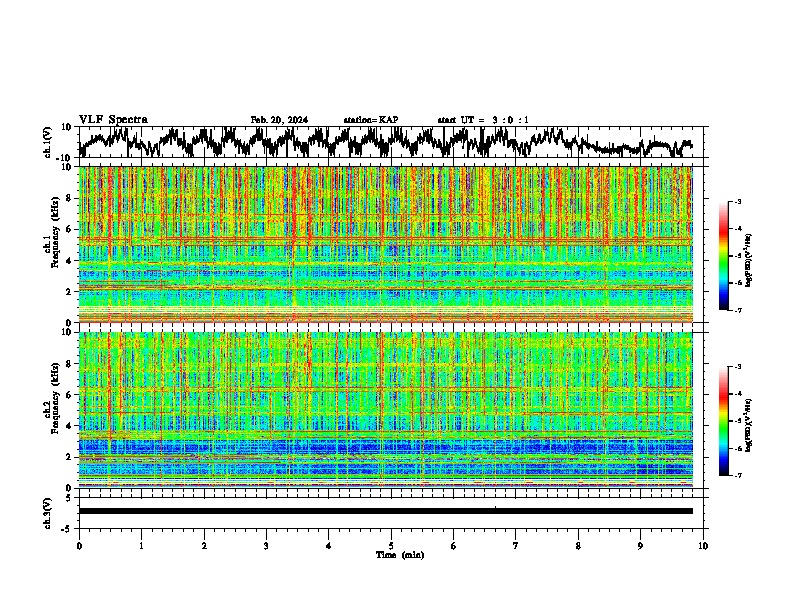Click the "ch.3(V)" axis label
This screenshot has height=612, width=792.
(x=48, y=513)
